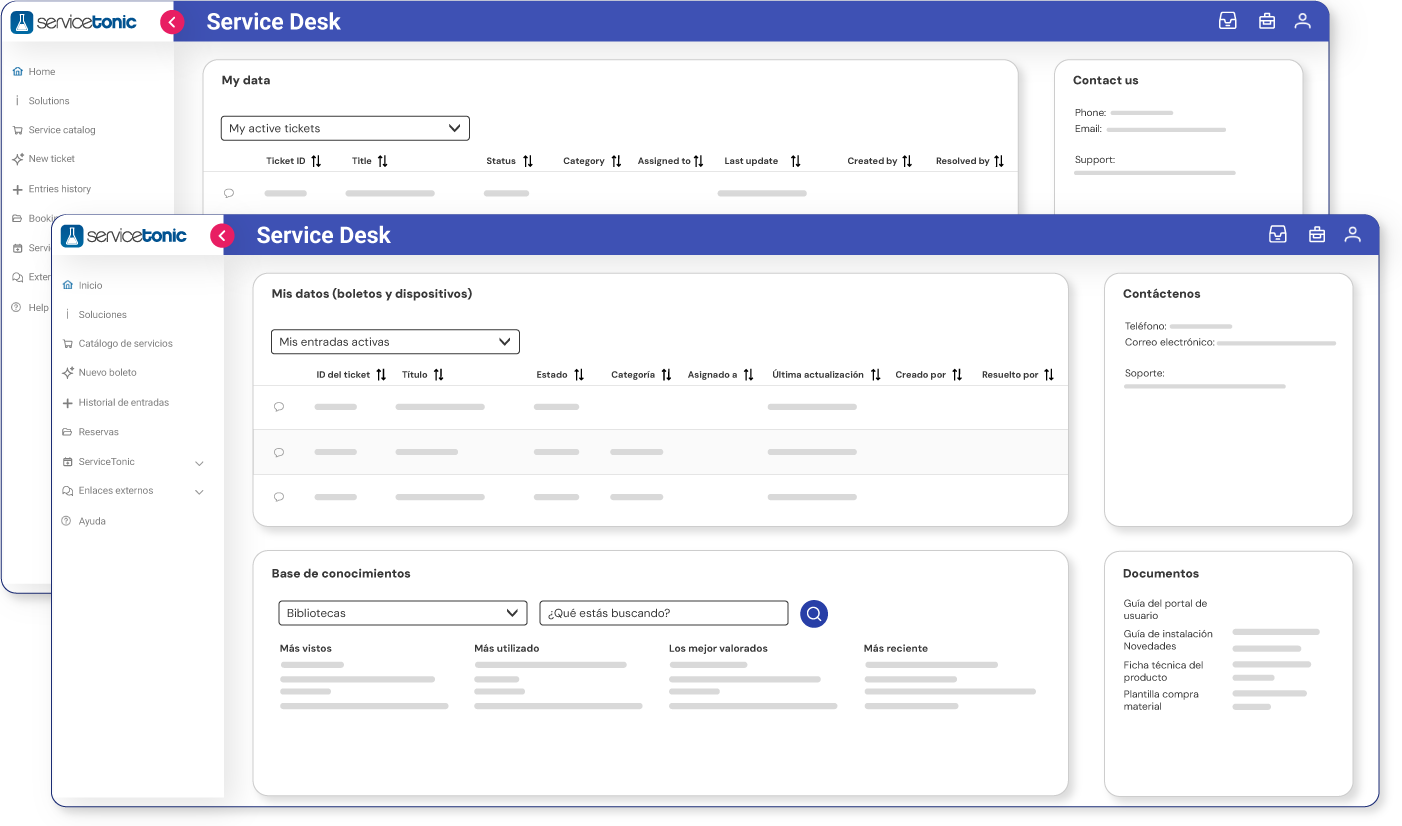Viewport: 1402px width, 826px height.
Task: Click Más vistos heading in knowledge base
Action: [306, 649]
